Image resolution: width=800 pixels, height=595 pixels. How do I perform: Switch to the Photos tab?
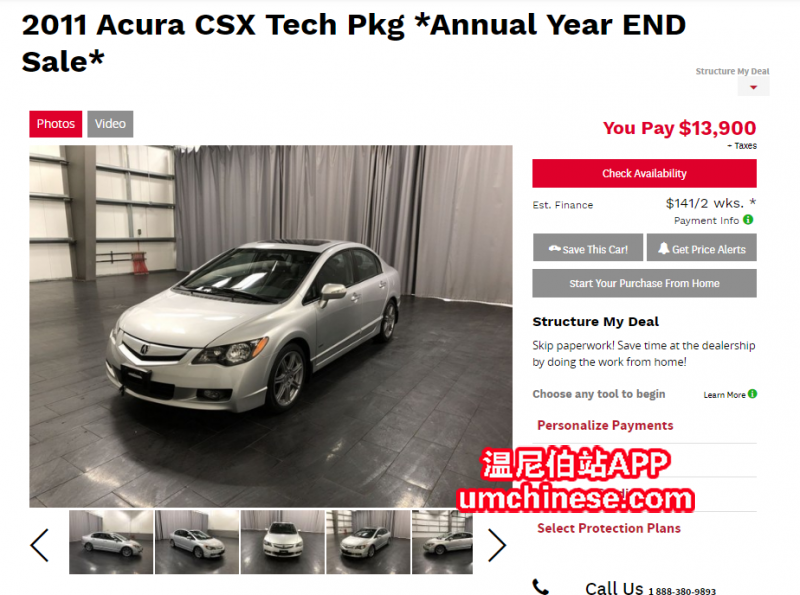tap(56, 124)
